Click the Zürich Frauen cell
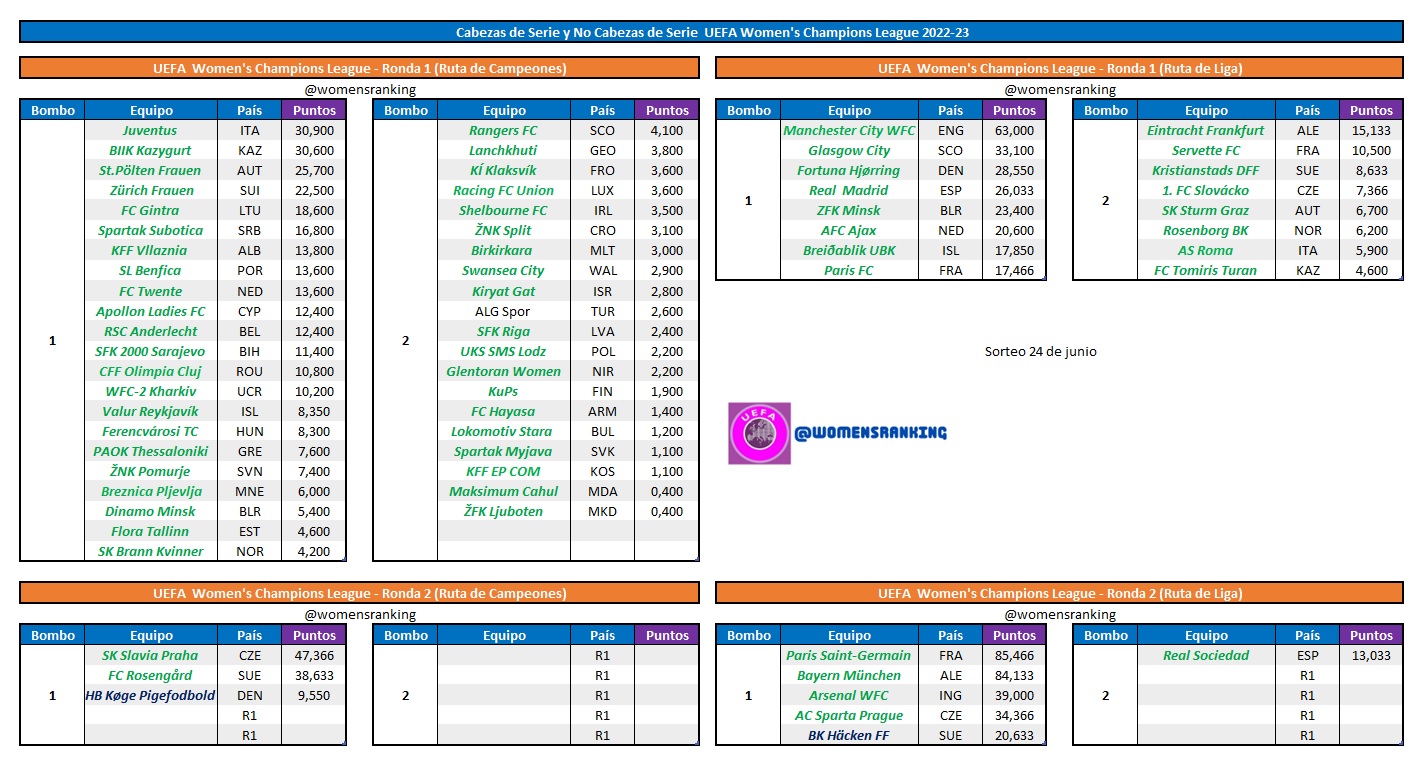This screenshot has height=766, width=1424. click(x=151, y=190)
